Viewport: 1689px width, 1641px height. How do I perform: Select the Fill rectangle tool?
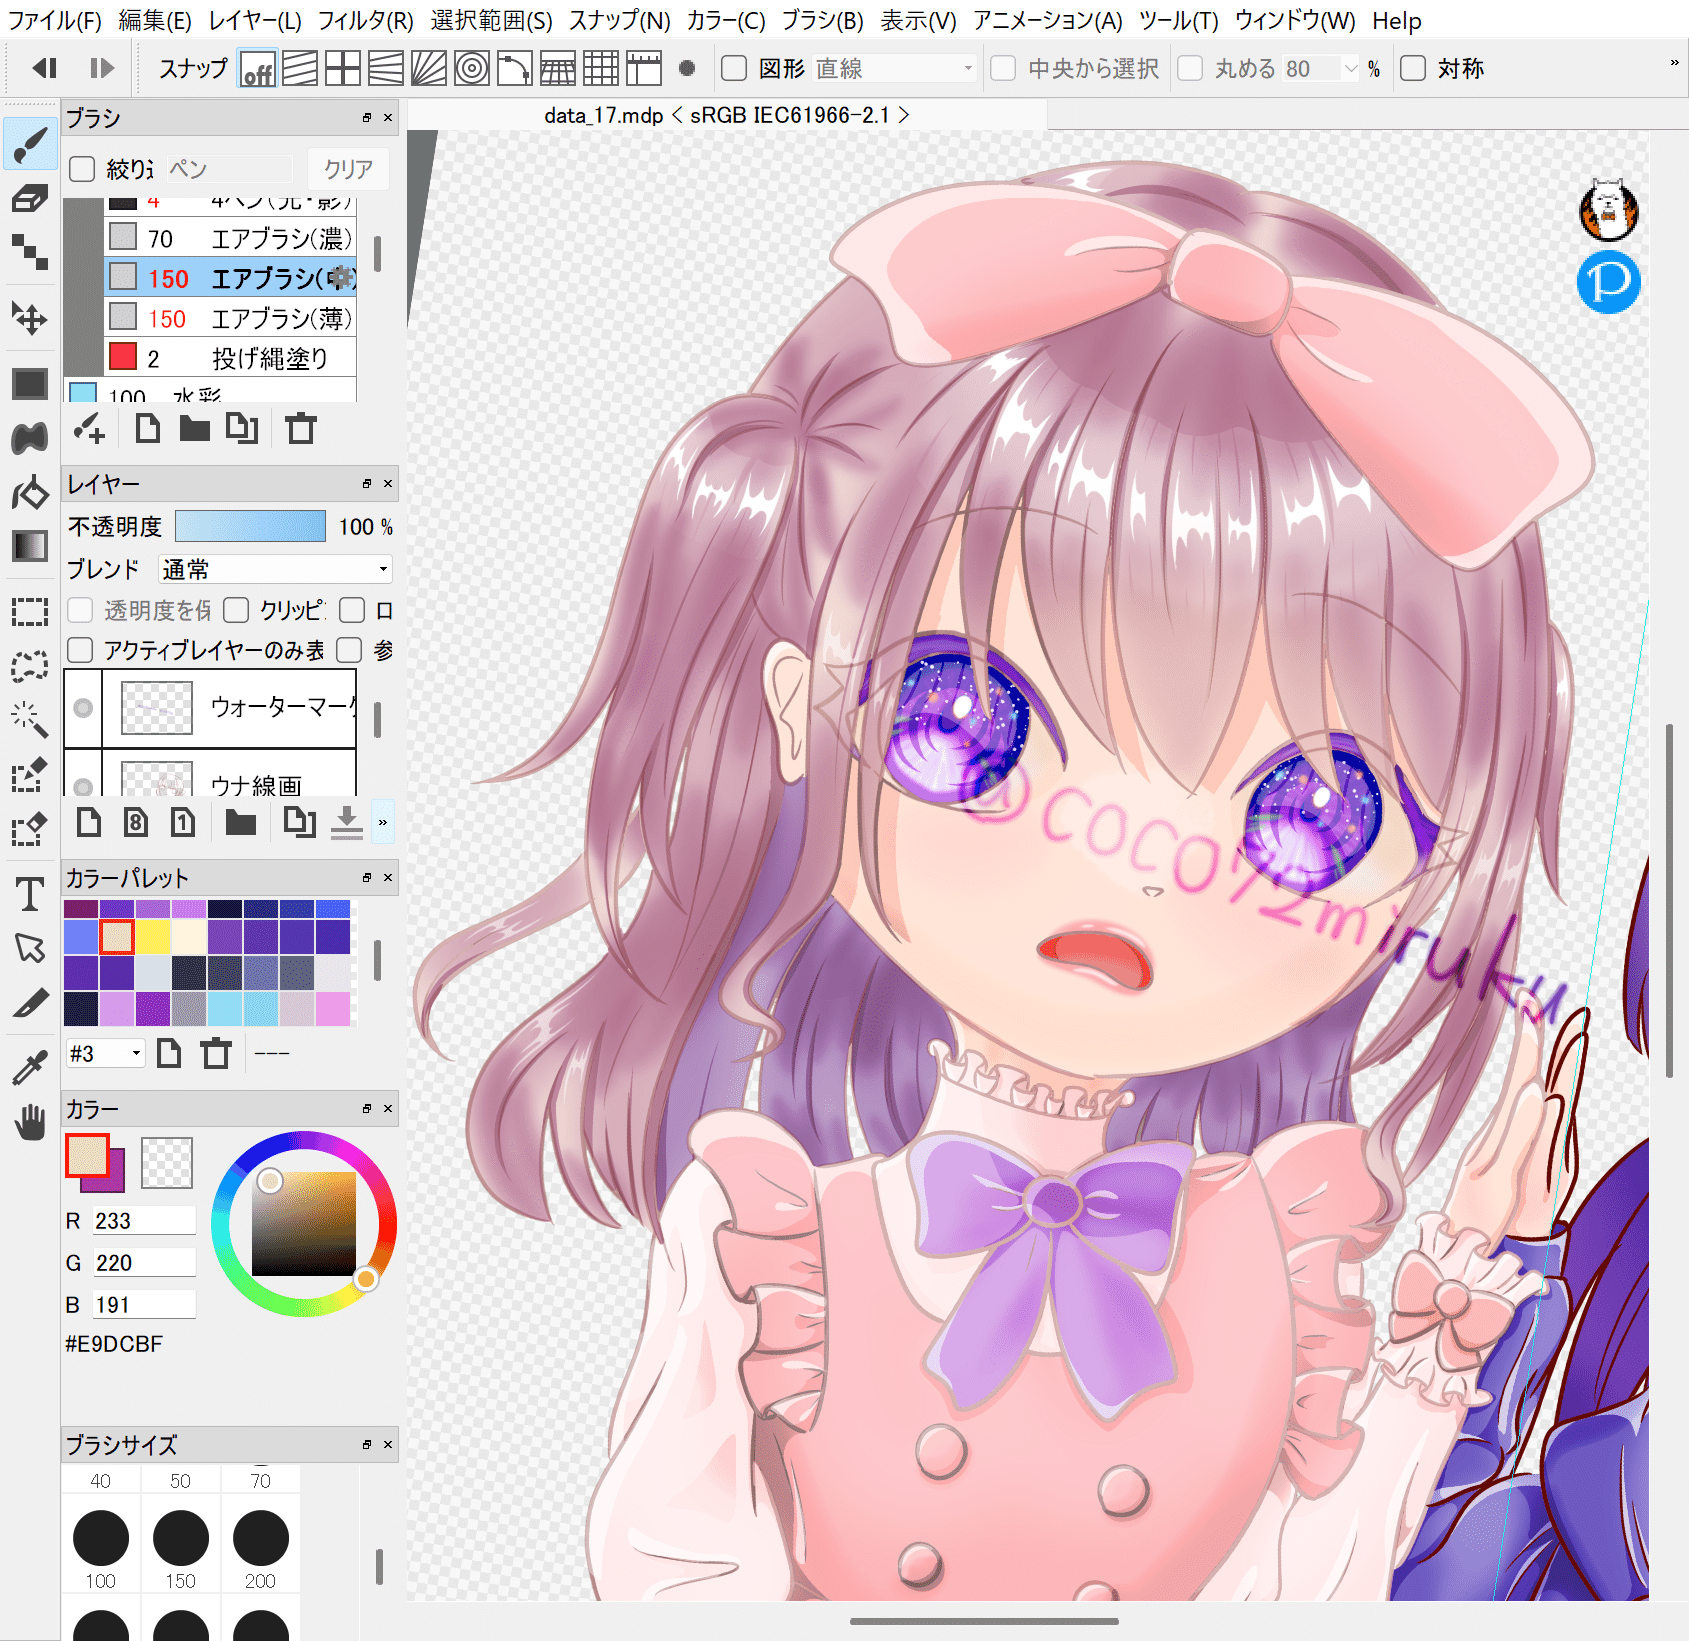point(30,384)
